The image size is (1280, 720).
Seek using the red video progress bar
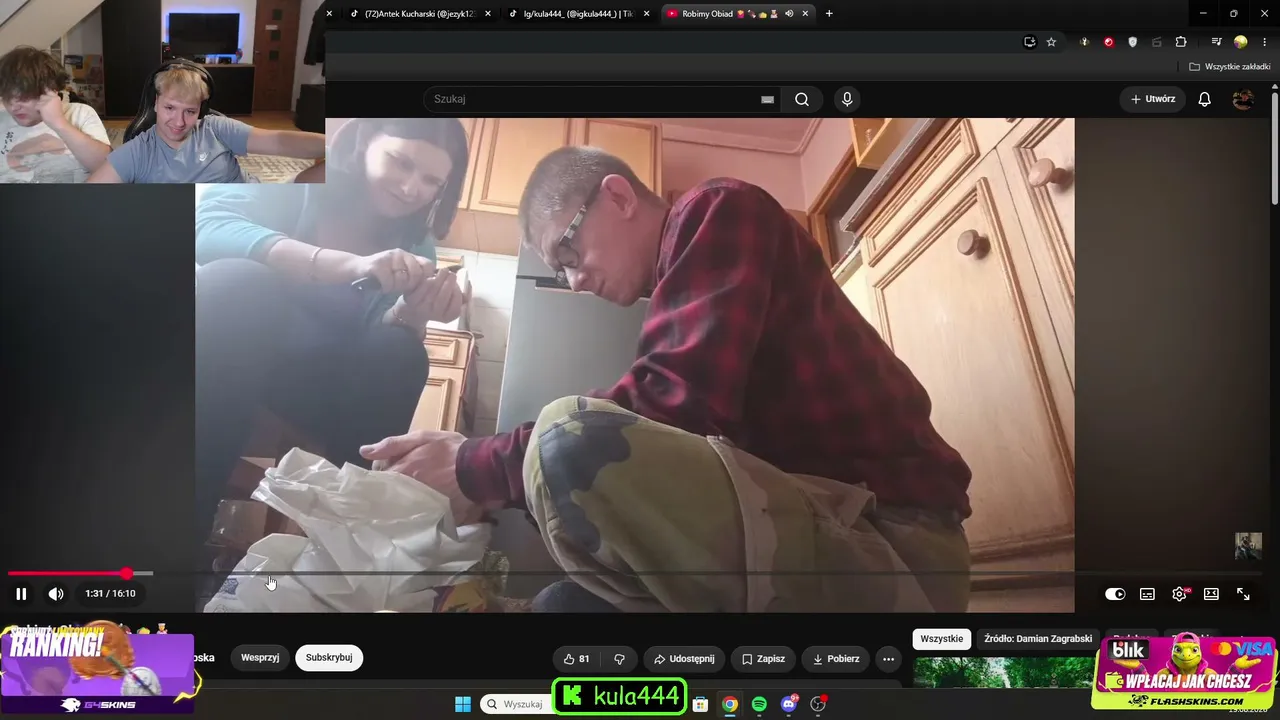click(x=67, y=573)
